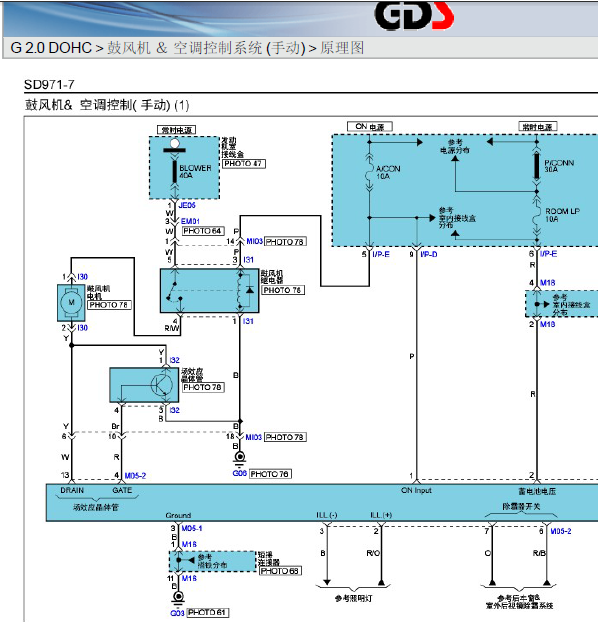Screen dimensions: 598x634
Task: Click the A/CON 10A fuse symbol
Action: pyautogui.click(x=369, y=172)
